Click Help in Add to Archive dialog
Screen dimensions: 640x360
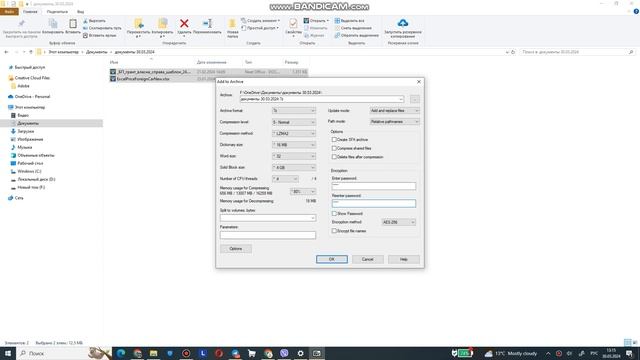click(404, 259)
